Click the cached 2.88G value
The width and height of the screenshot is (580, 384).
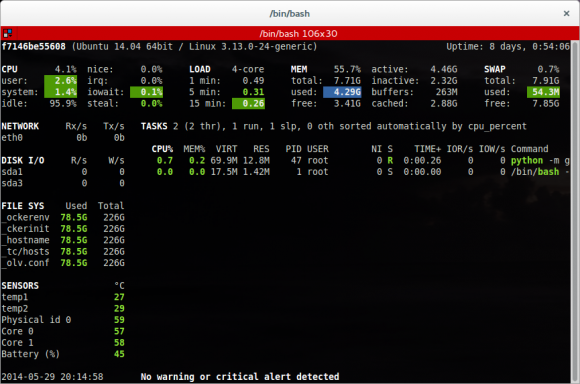[444, 103]
